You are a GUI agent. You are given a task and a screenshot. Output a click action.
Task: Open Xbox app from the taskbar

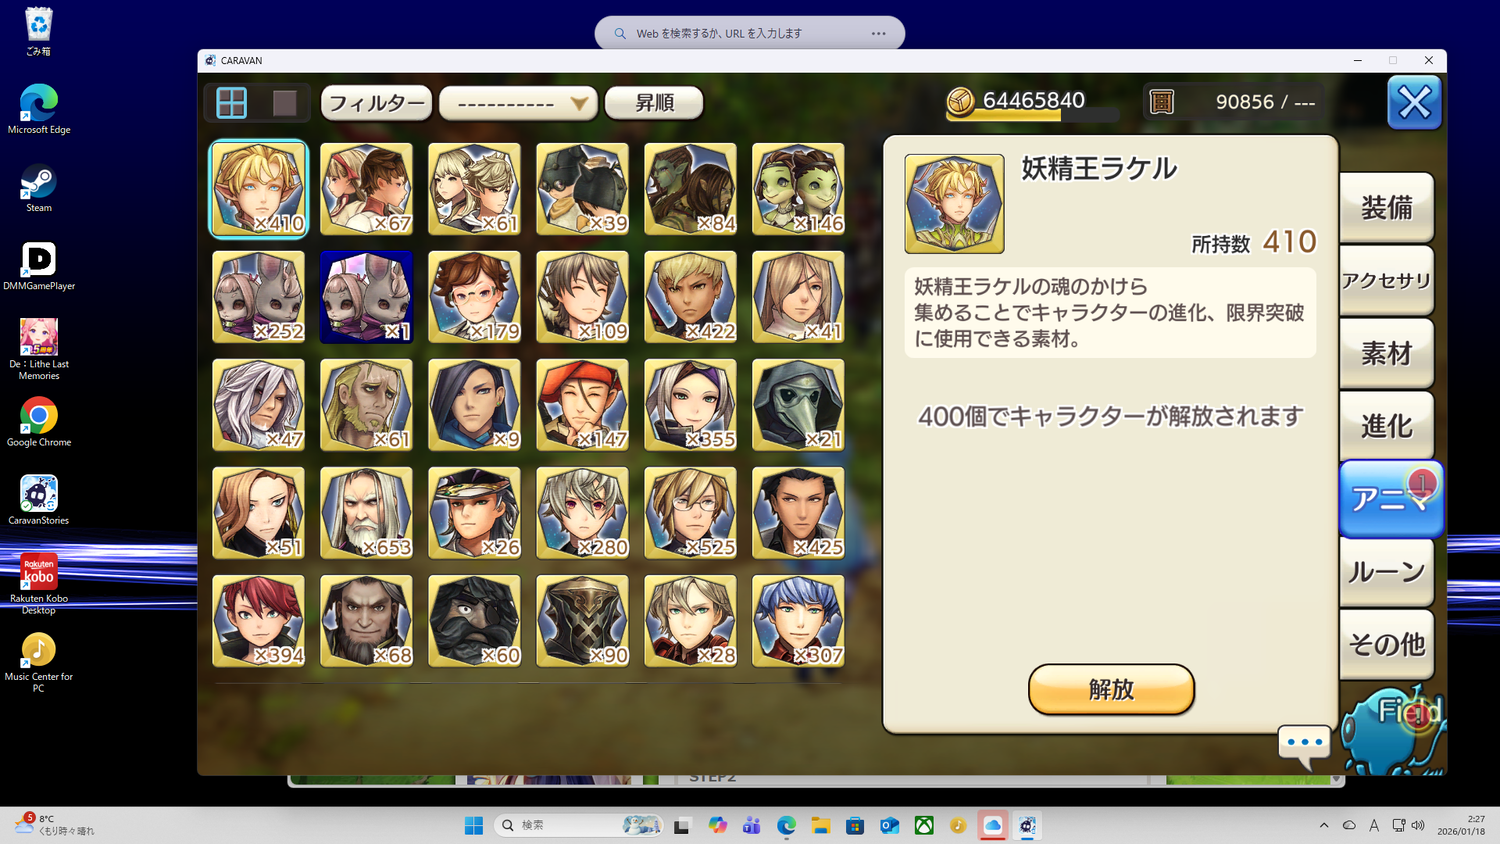924,825
